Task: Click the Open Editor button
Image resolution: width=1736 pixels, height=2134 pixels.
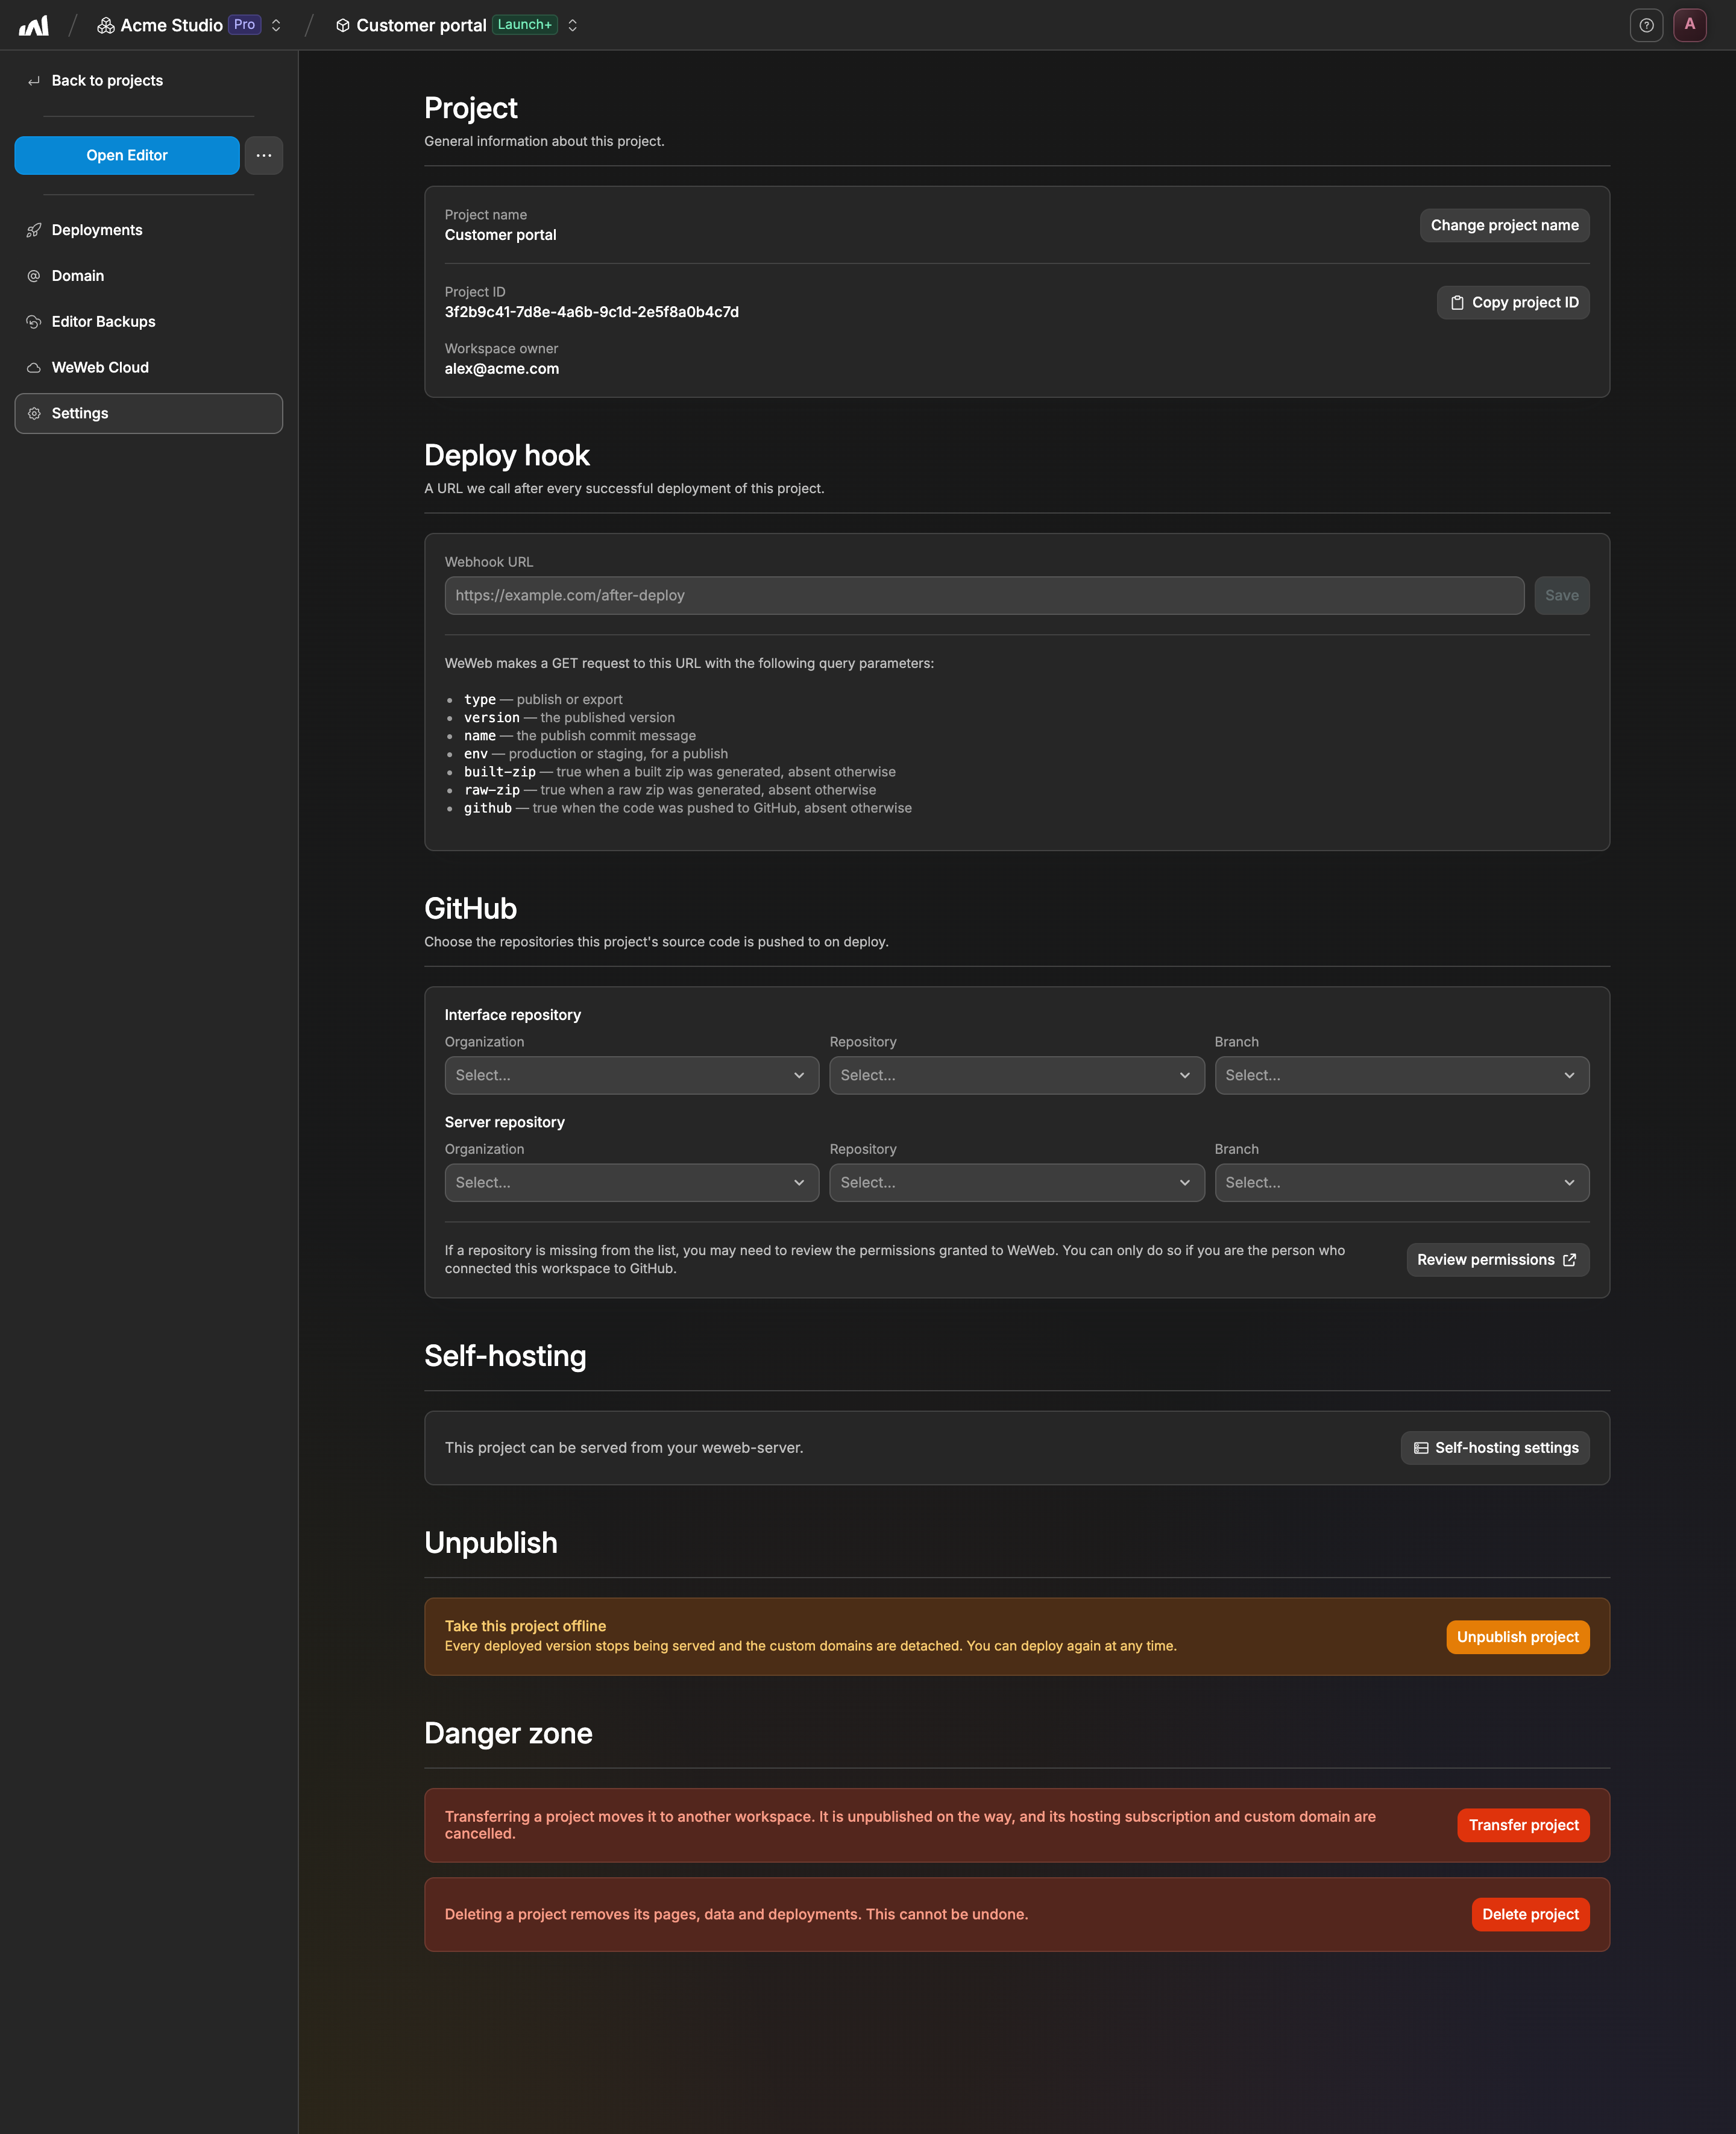Action: [127, 155]
